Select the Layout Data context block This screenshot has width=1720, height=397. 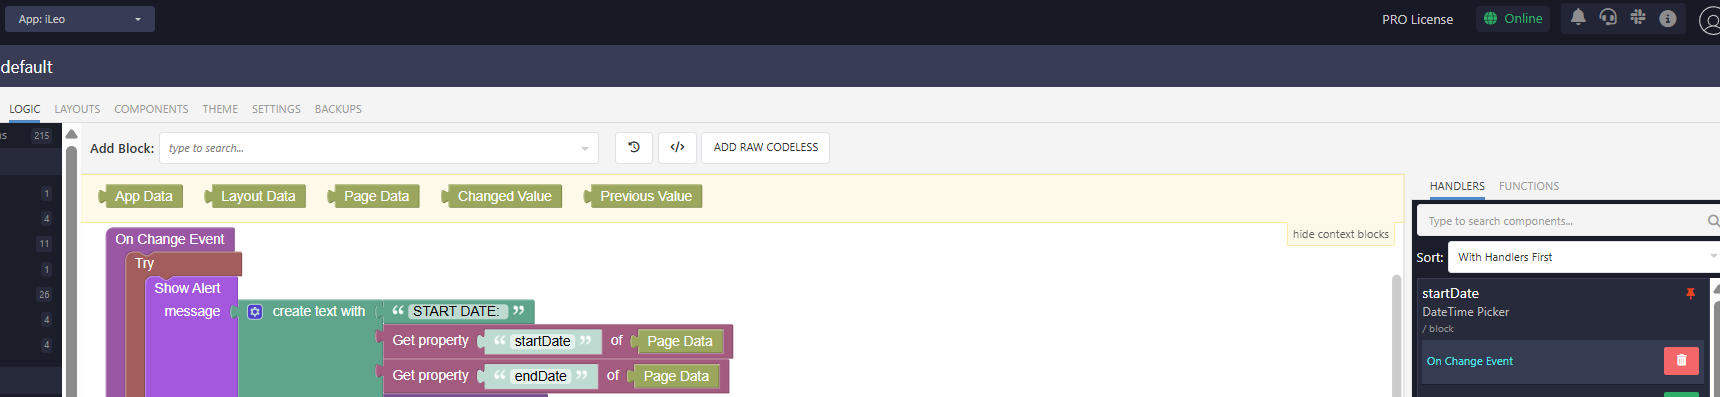pos(254,196)
